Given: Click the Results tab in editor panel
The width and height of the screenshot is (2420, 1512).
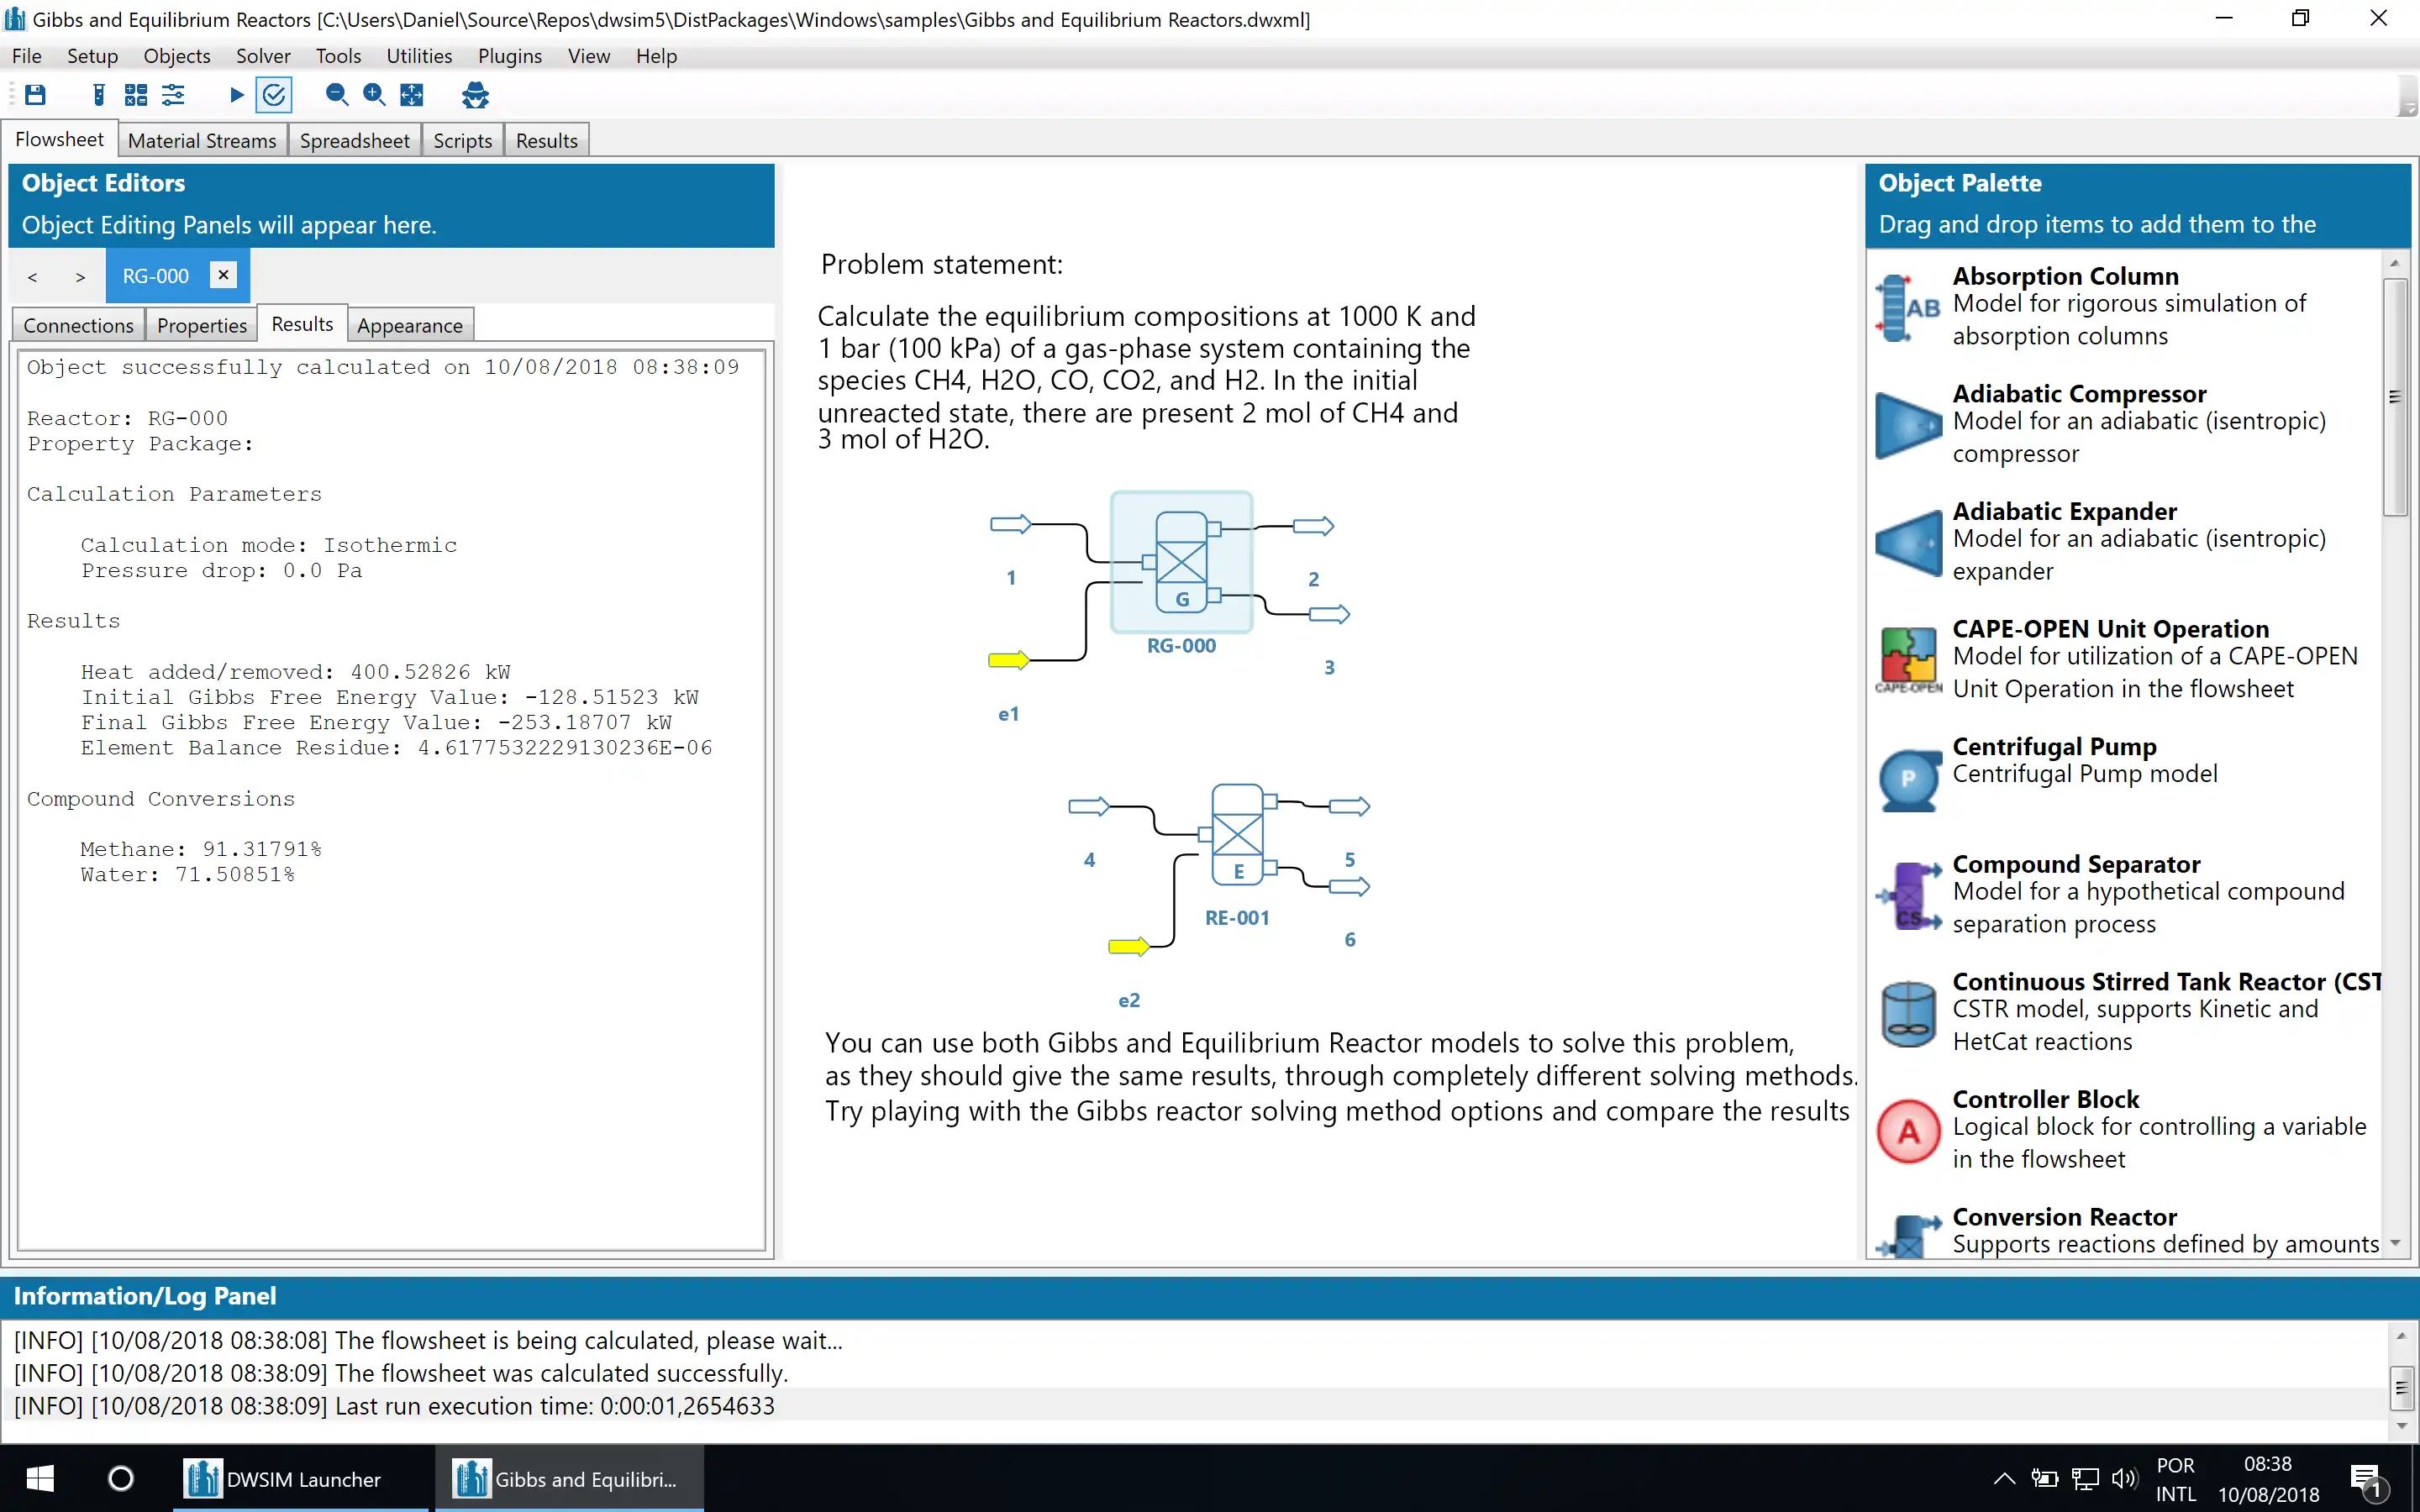Looking at the screenshot, I should [303, 323].
